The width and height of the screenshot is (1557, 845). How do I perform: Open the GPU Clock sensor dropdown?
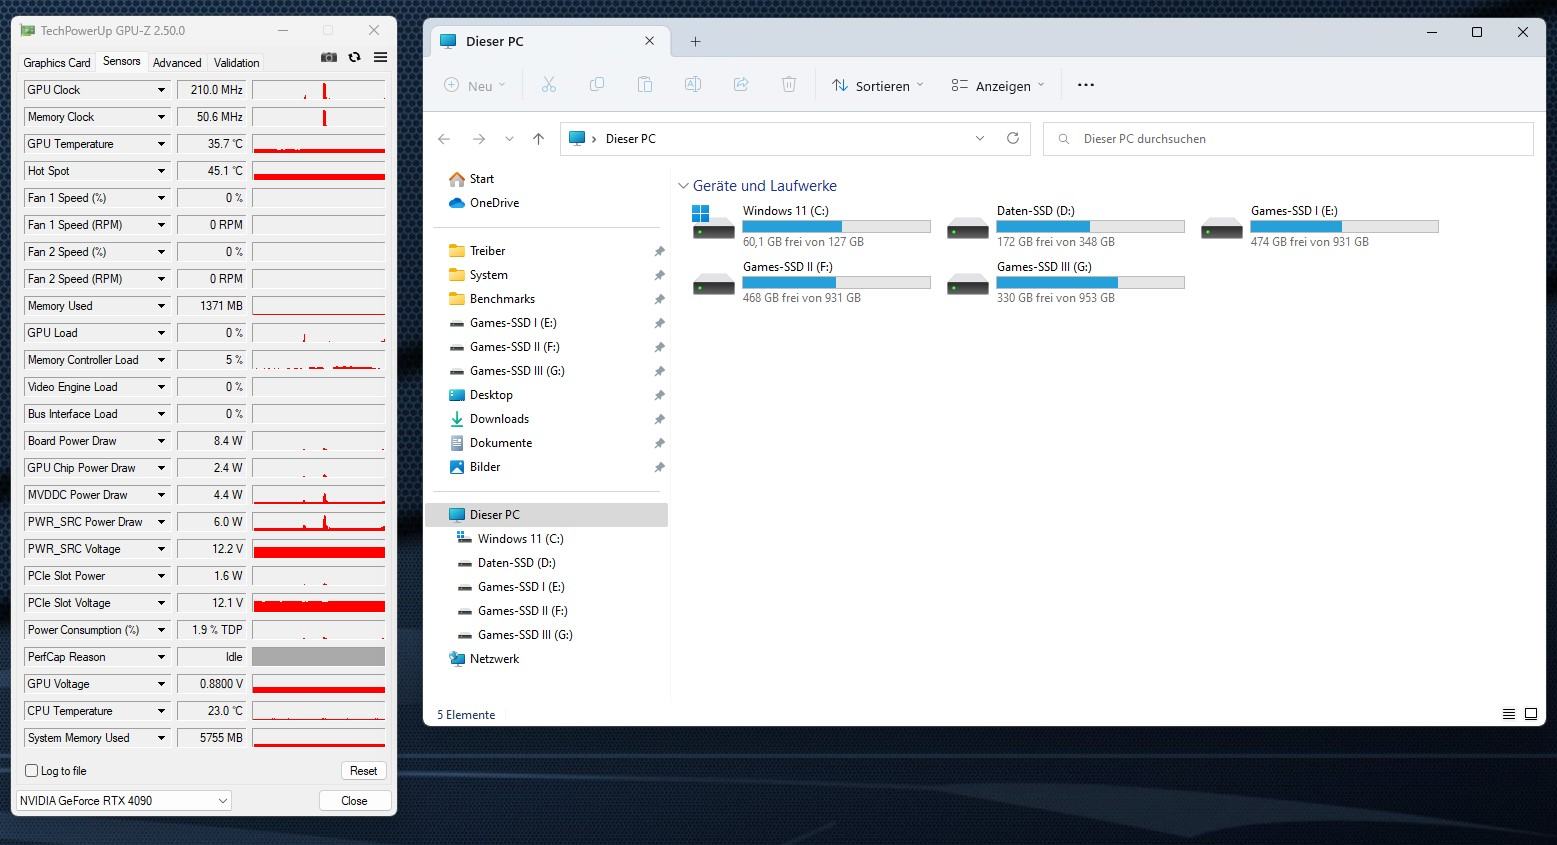(x=161, y=90)
